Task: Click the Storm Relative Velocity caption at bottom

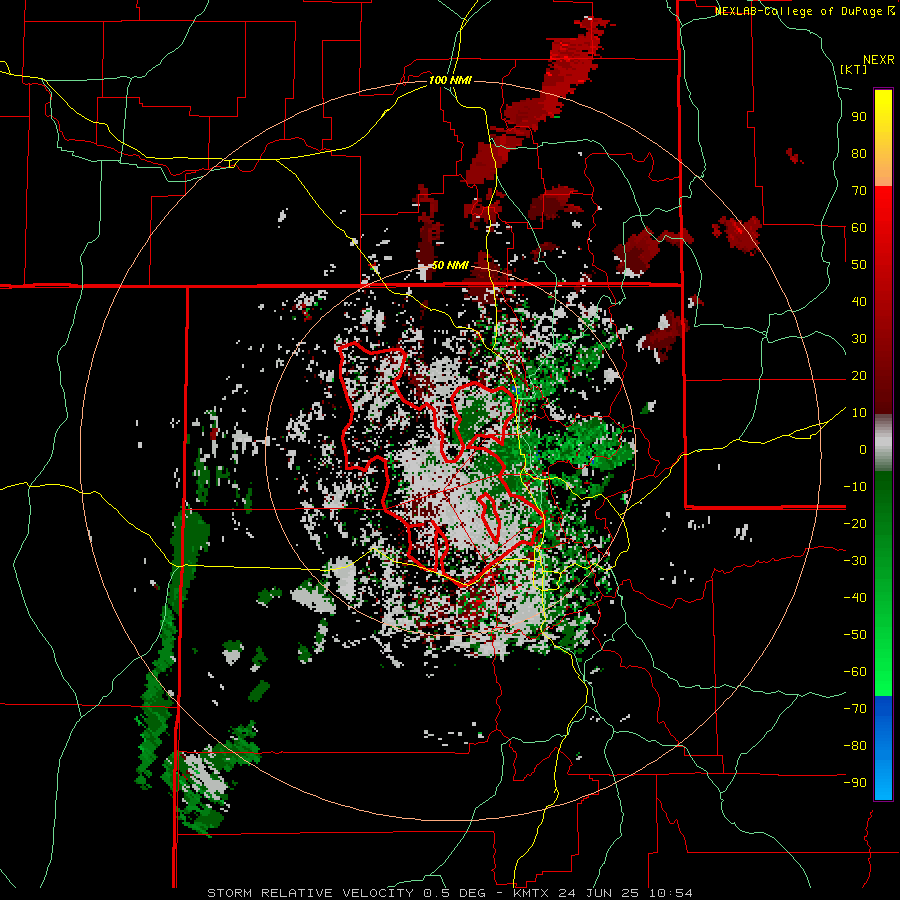Action: pyautogui.click(x=449, y=893)
